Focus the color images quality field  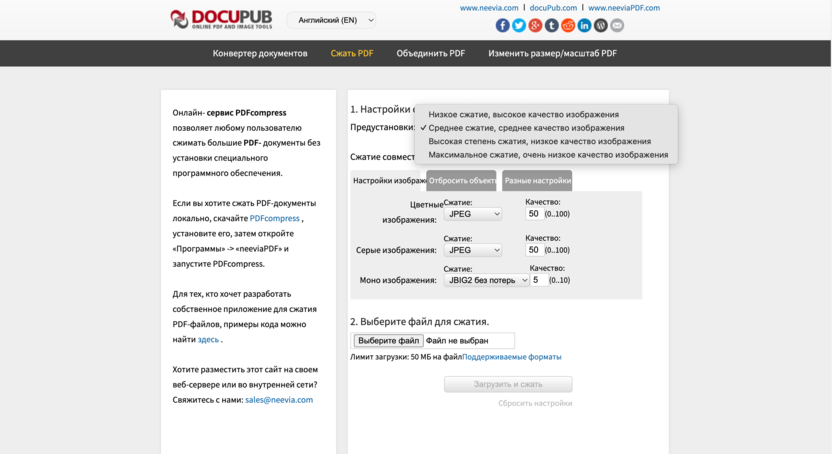click(x=534, y=214)
